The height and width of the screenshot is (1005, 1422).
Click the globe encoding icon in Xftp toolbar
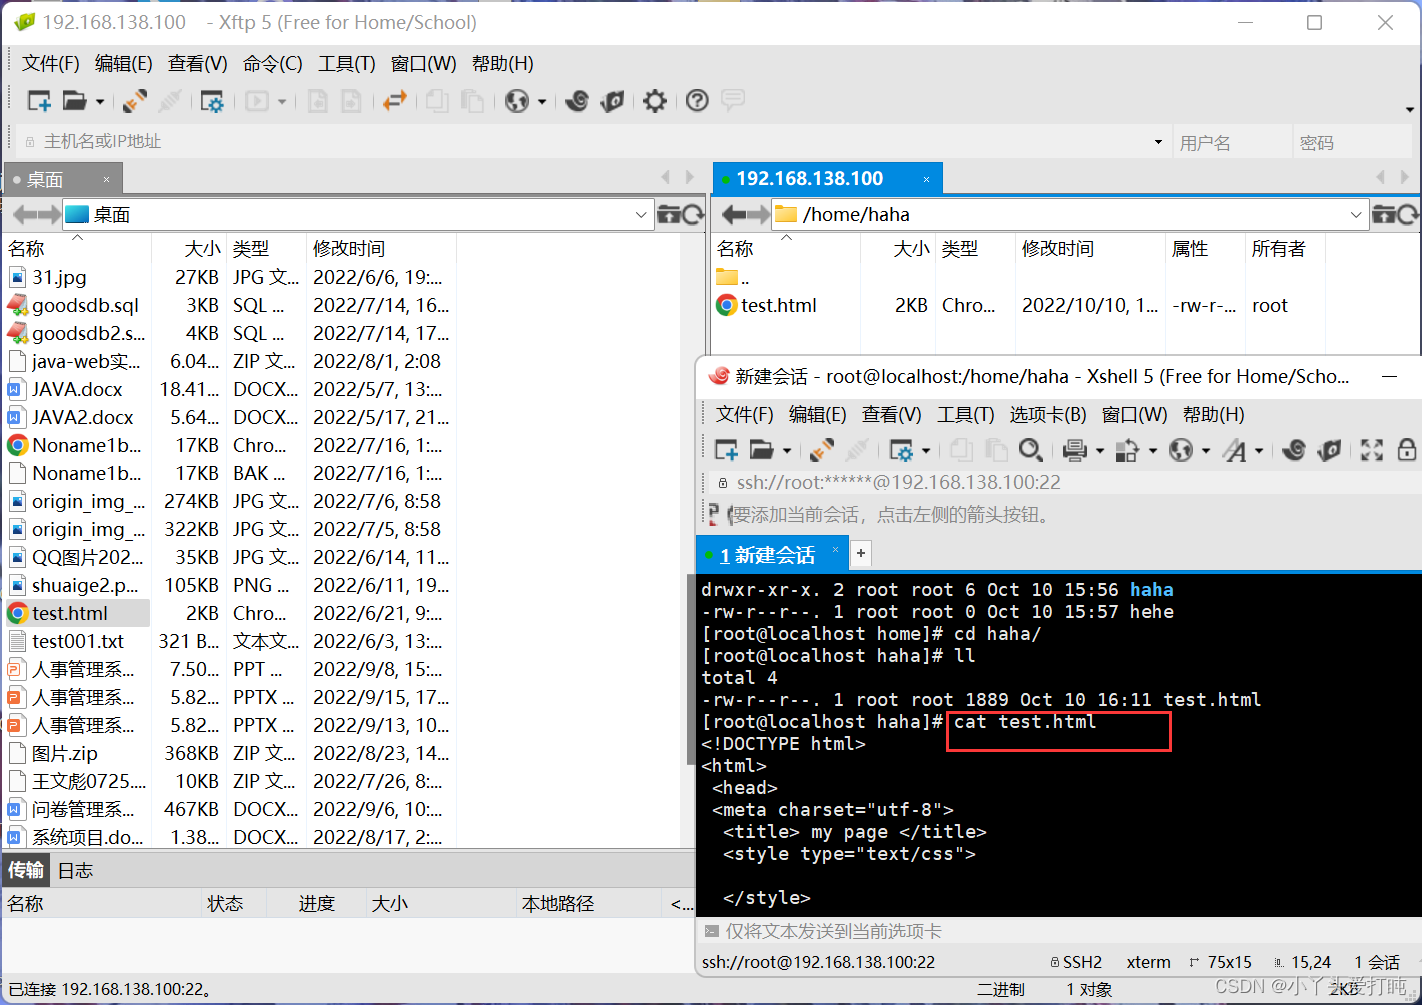pos(517,101)
